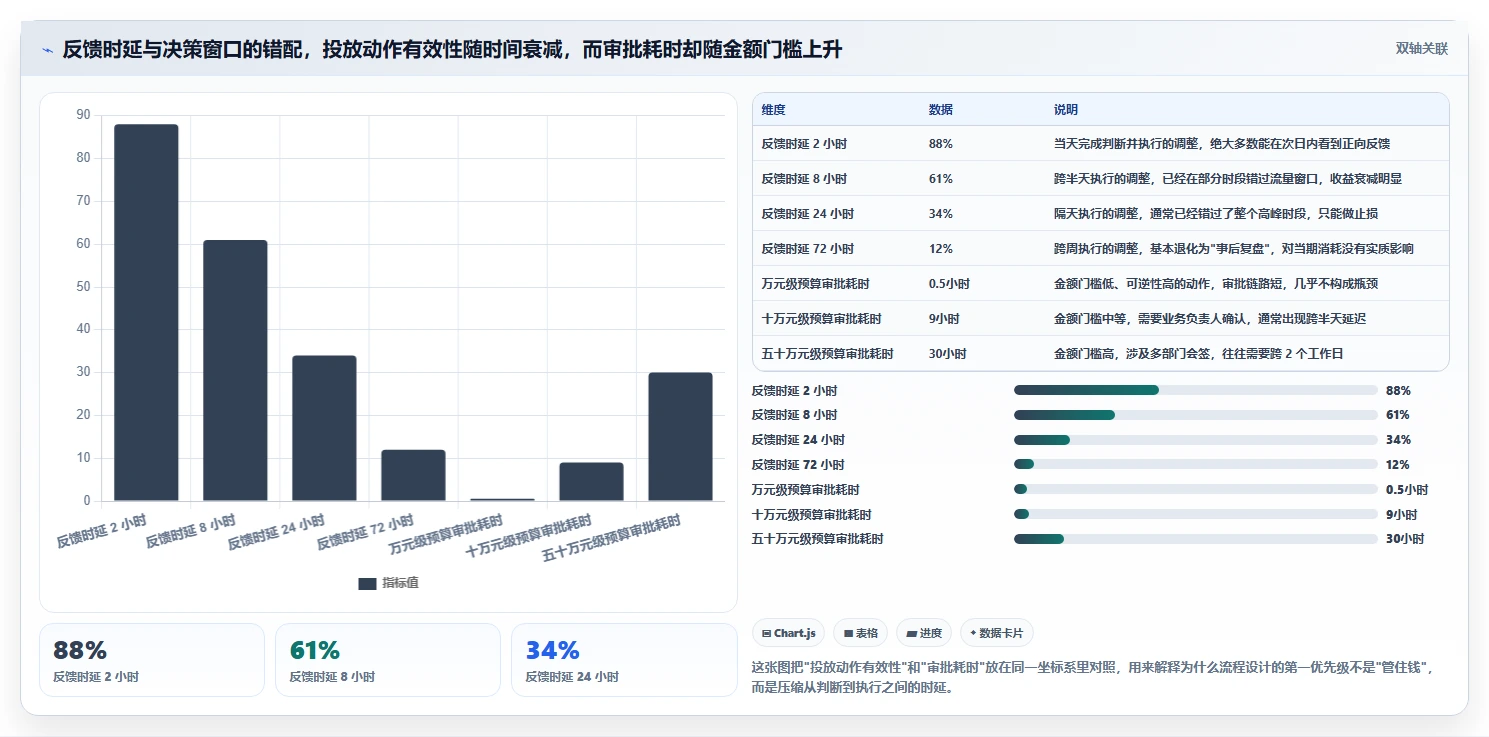
Task: Click the description starting 金额门槛低
Action: coord(1216,284)
